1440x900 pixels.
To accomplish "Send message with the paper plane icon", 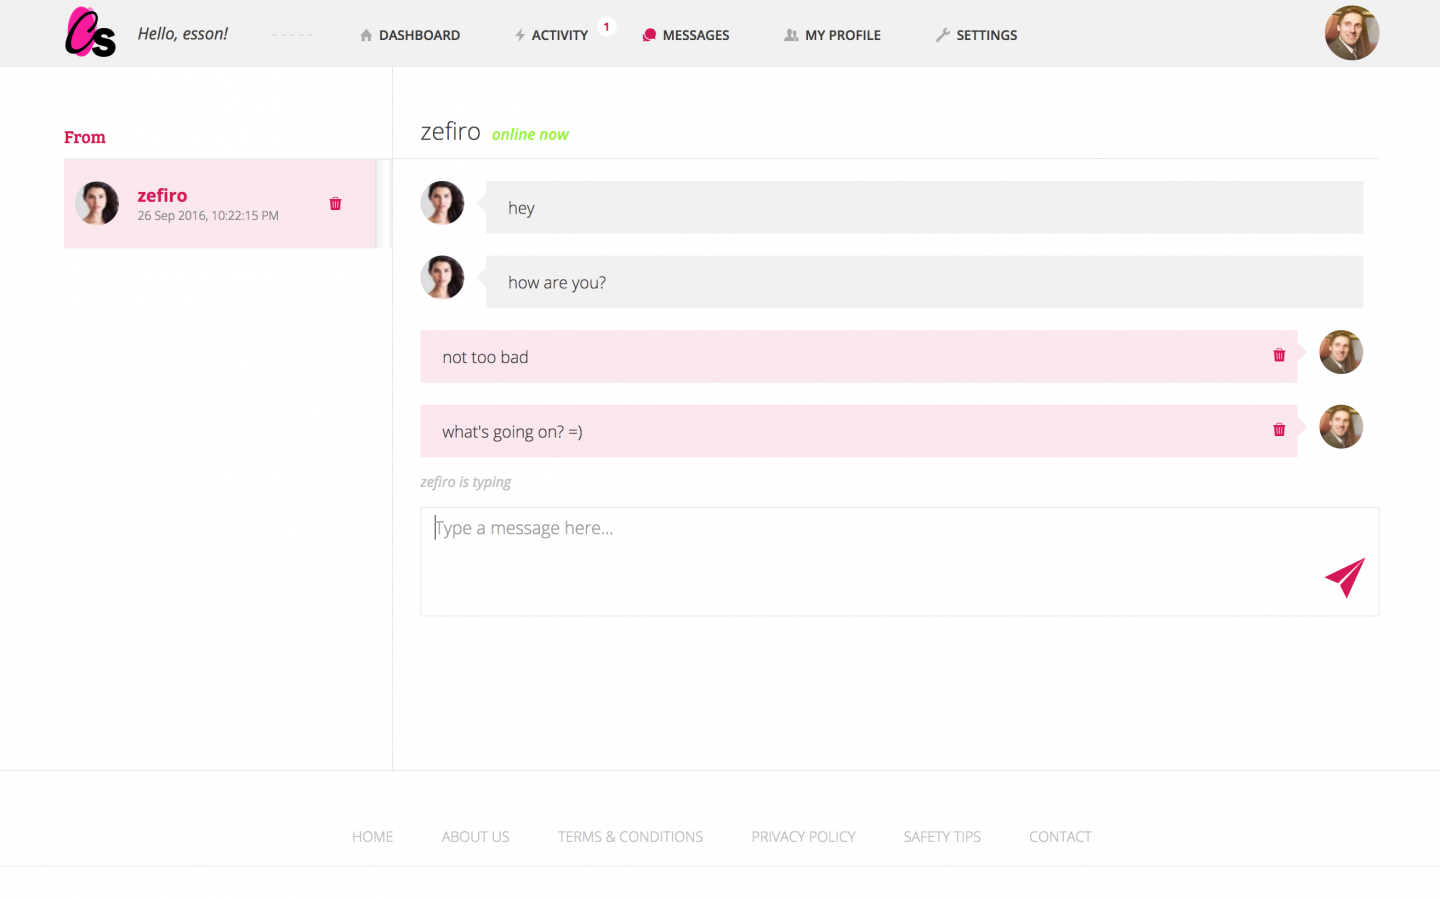I will coord(1345,577).
